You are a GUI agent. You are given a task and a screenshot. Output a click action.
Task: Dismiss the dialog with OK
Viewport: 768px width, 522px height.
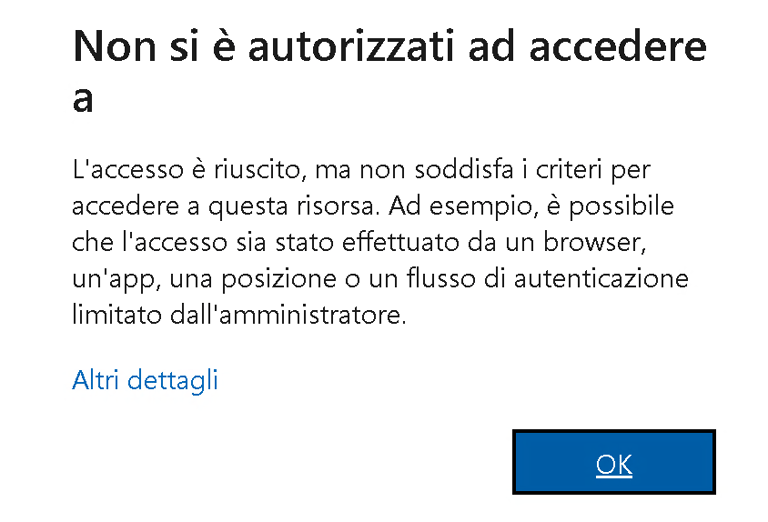point(614,462)
